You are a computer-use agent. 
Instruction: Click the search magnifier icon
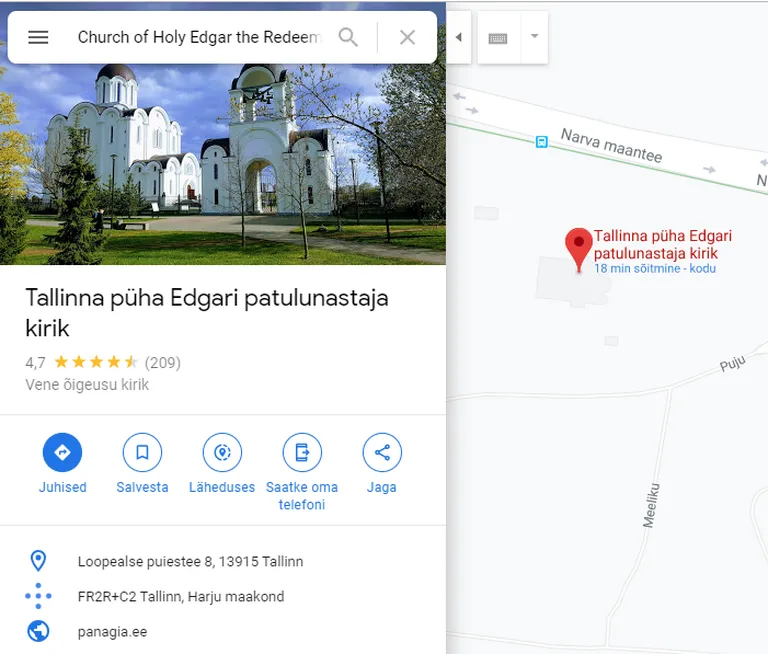pyautogui.click(x=348, y=37)
